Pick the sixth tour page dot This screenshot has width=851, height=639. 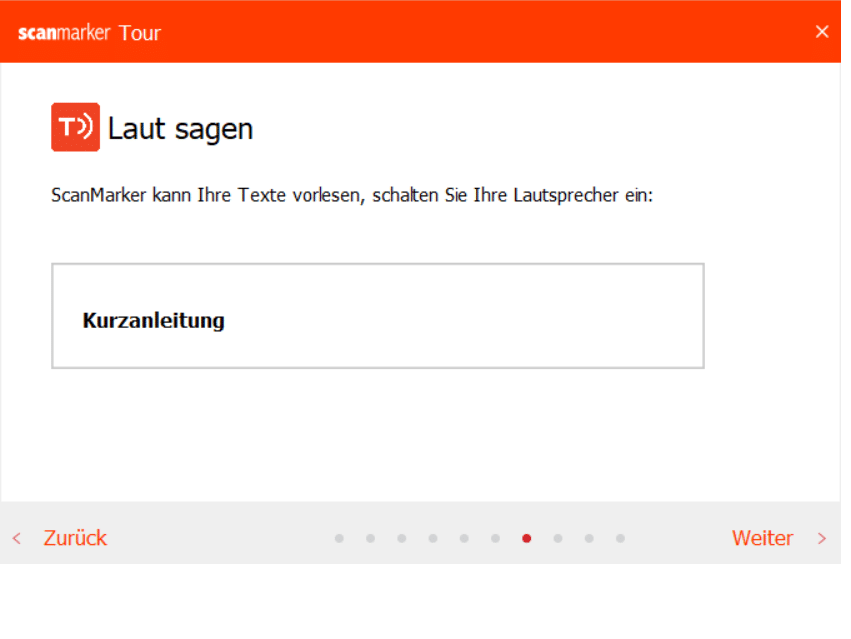495,538
